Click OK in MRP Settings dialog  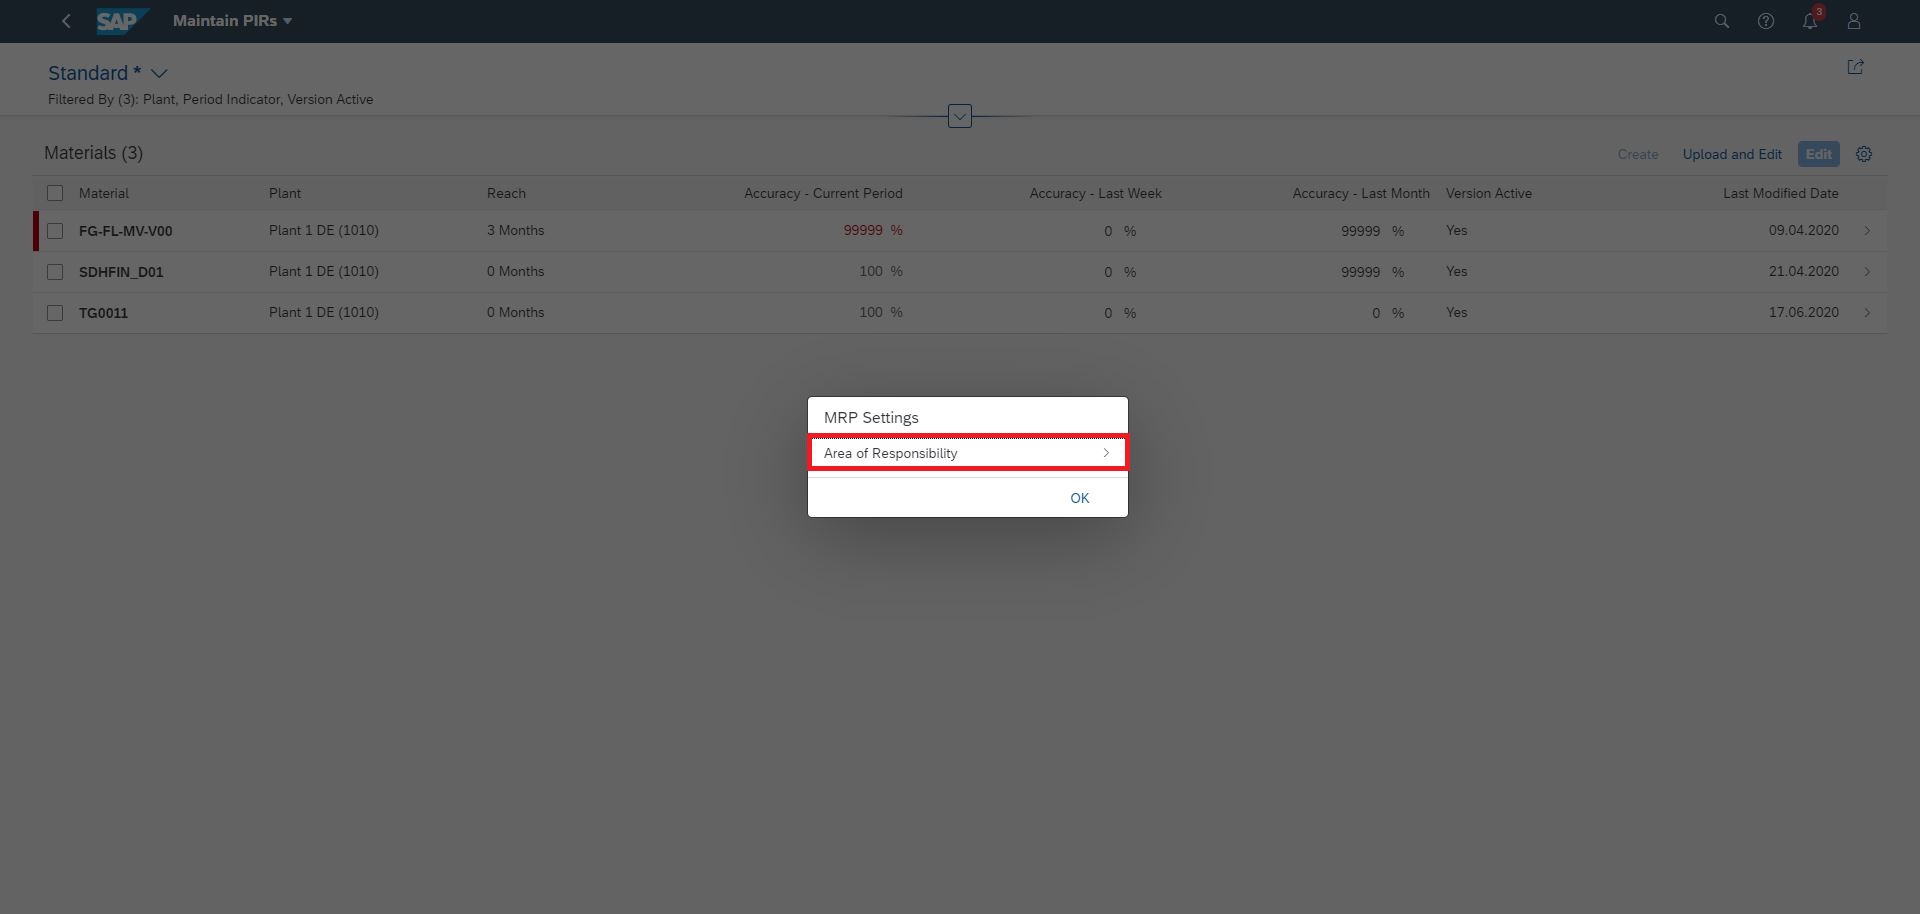point(1080,498)
